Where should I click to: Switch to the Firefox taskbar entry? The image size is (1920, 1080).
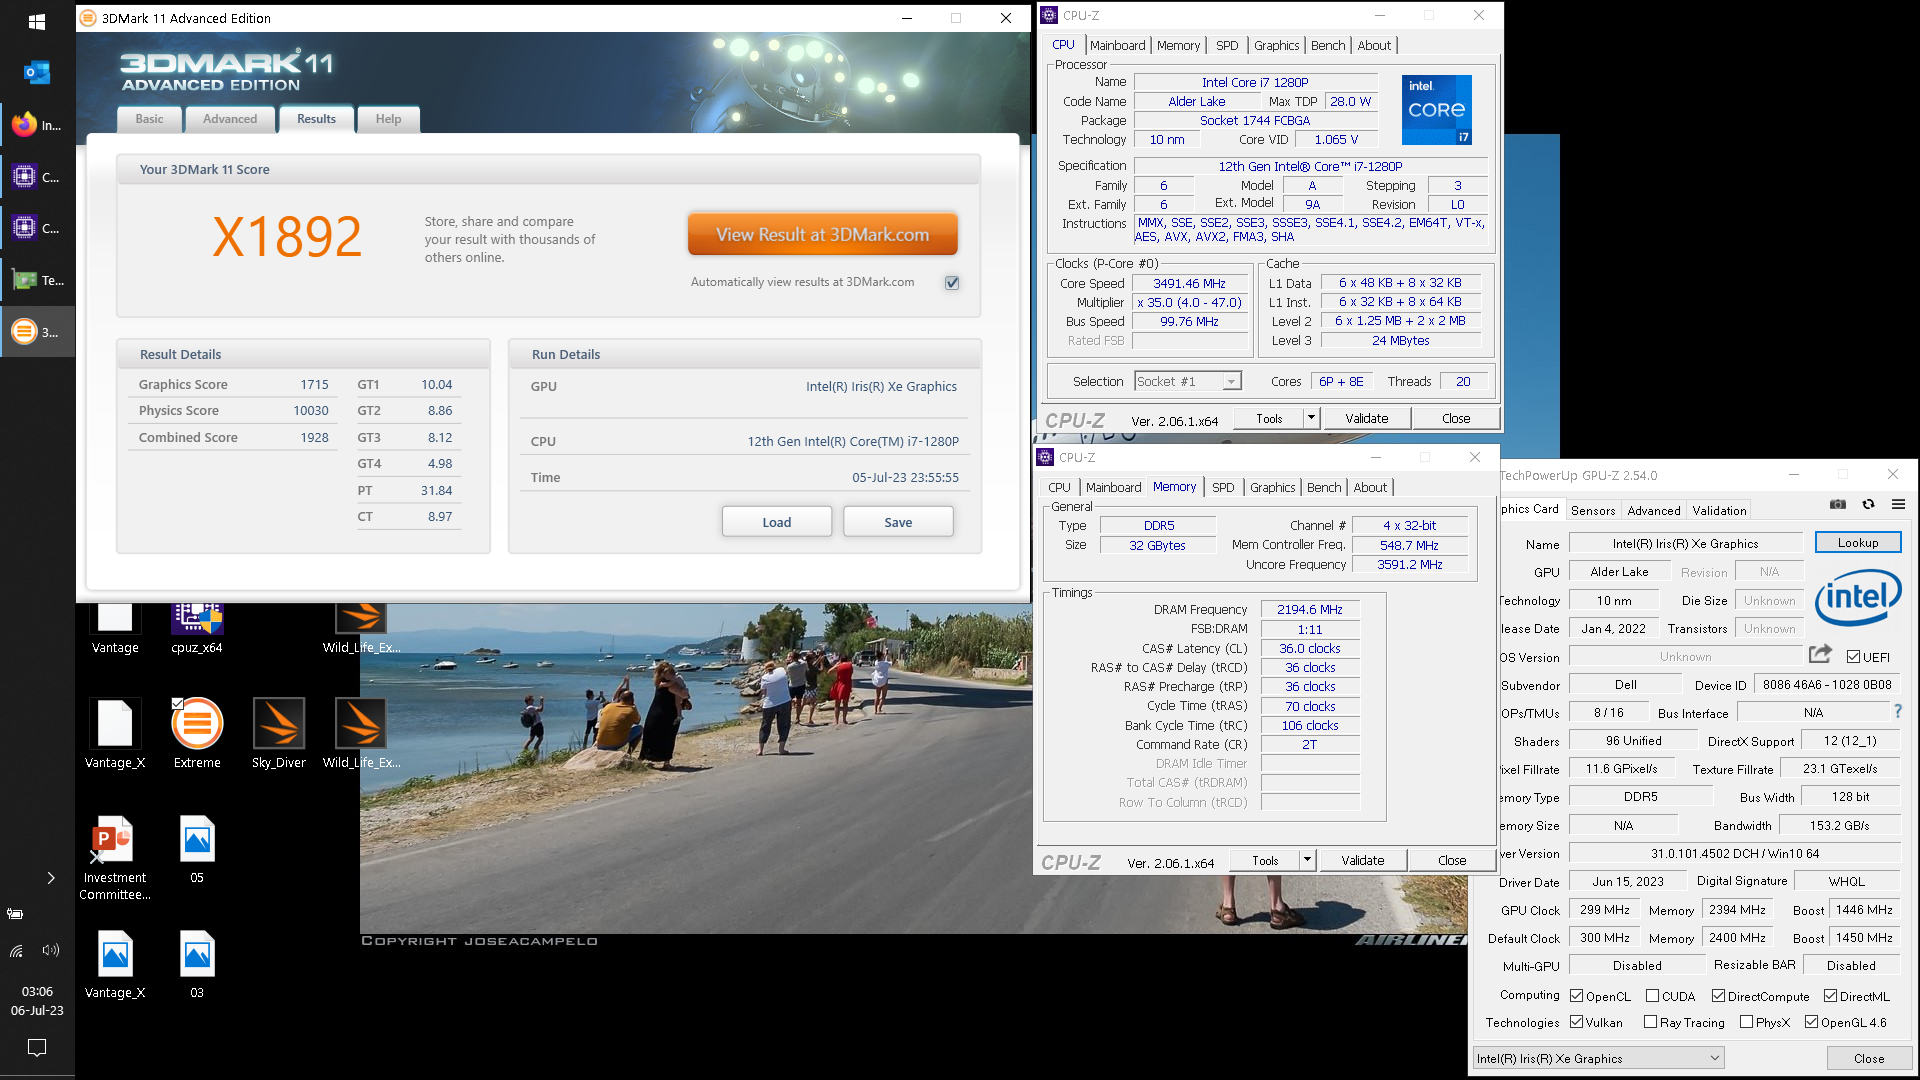[37, 125]
